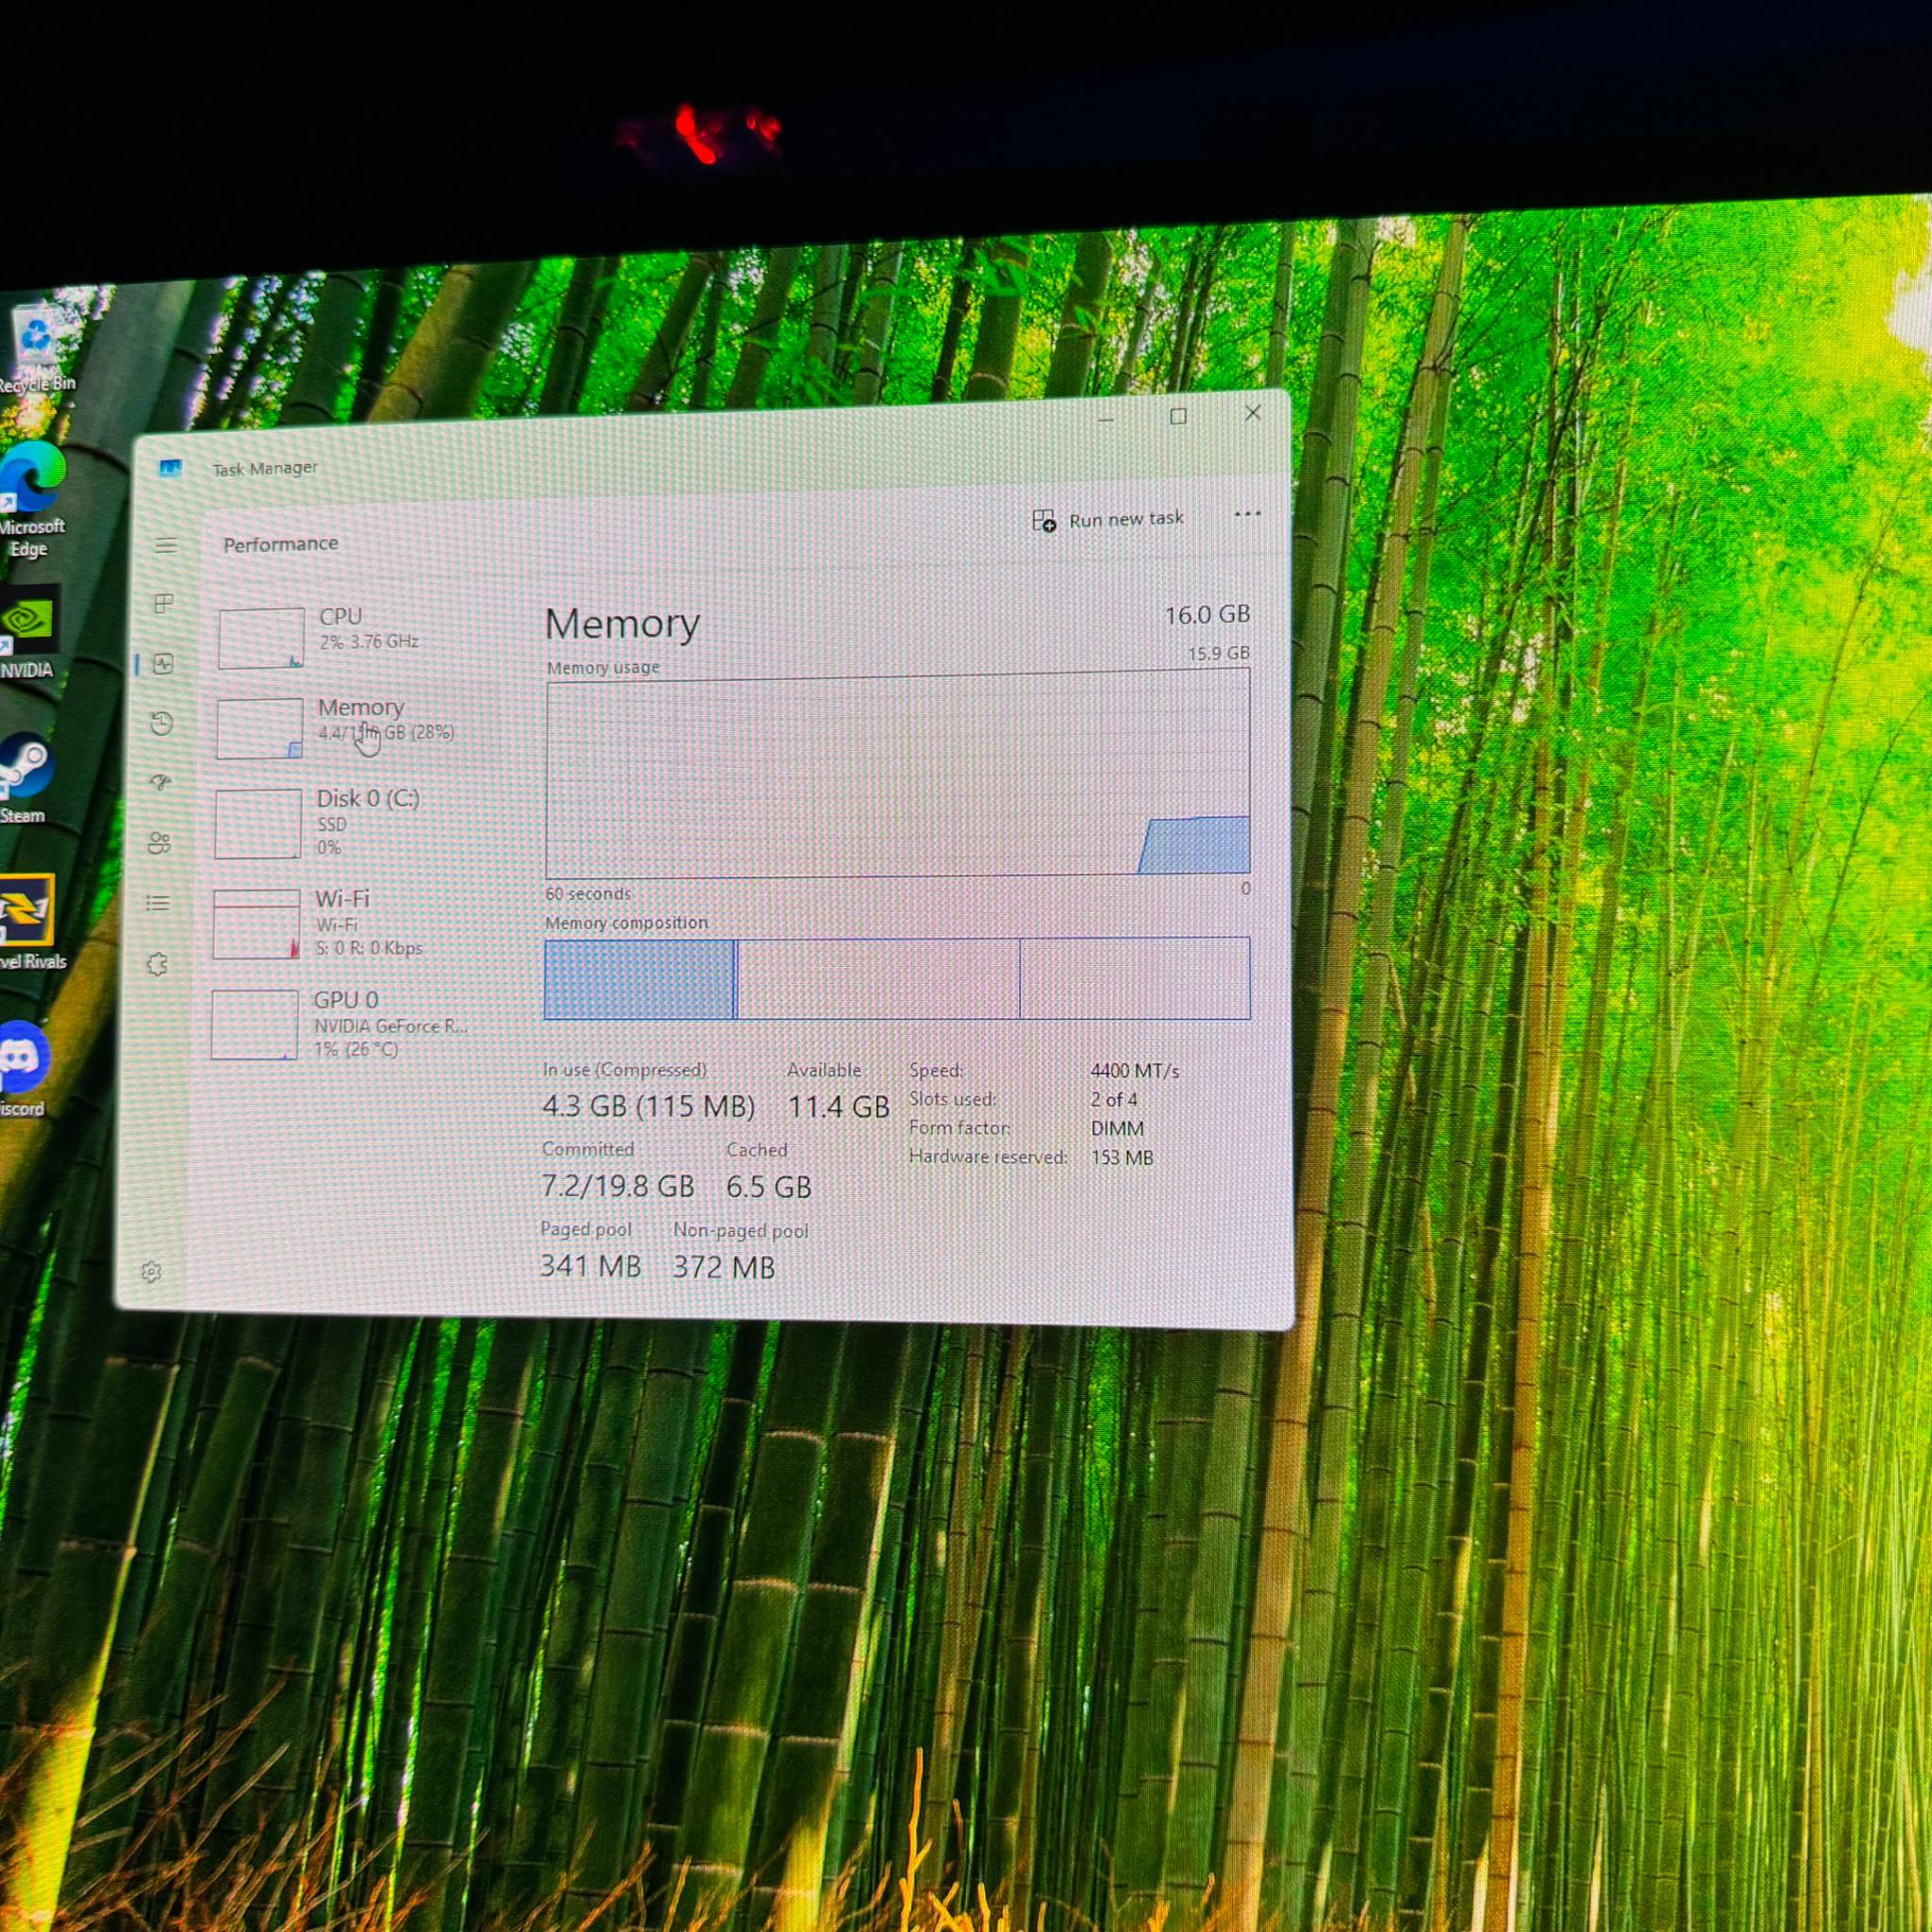This screenshot has height=1932, width=1932.
Task: Click the Wi-Fi mini graph thumbnail
Action: pos(256,924)
